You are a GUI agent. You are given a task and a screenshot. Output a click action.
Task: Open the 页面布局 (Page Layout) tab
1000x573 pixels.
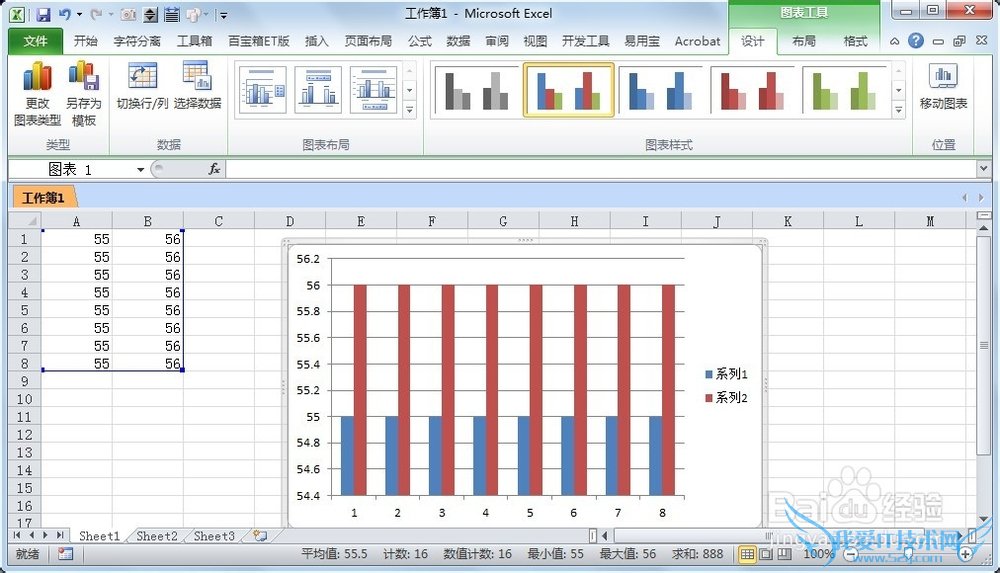(x=368, y=41)
